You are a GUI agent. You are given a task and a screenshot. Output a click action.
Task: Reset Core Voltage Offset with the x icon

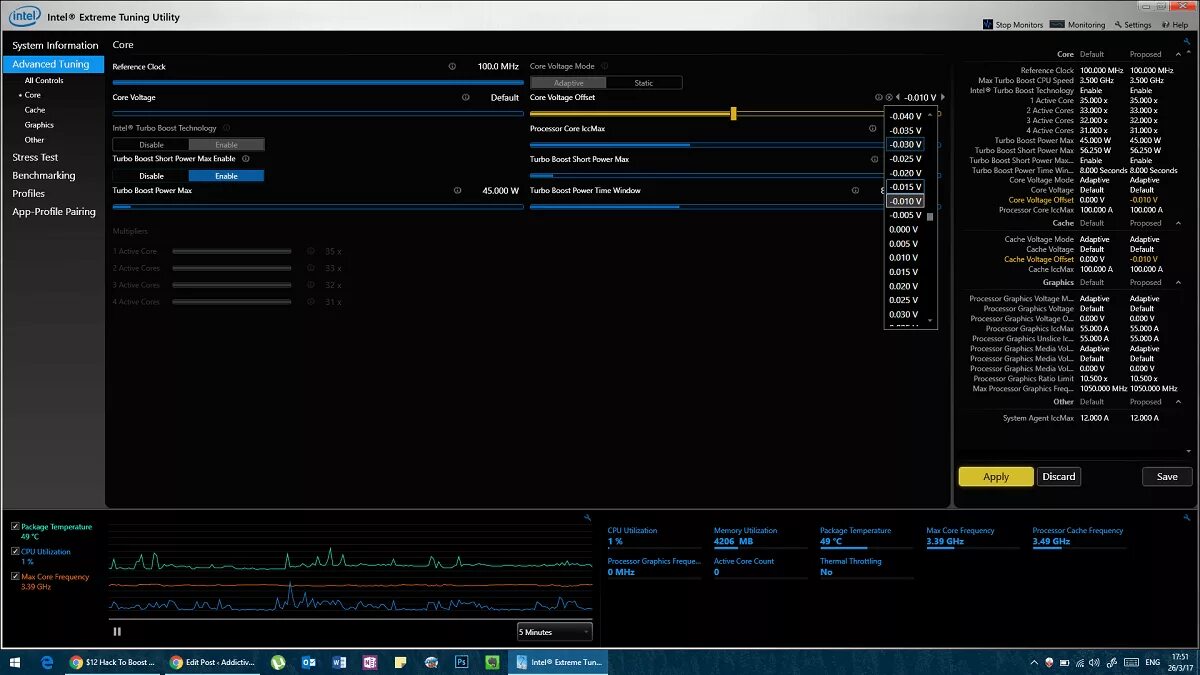888,98
